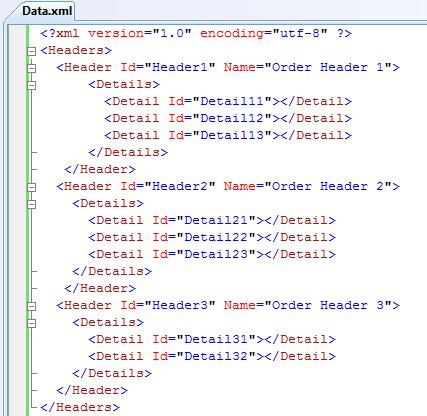The height and width of the screenshot is (416, 427).
Task: Collapse Details block under Header1
Action: click(31, 85)
